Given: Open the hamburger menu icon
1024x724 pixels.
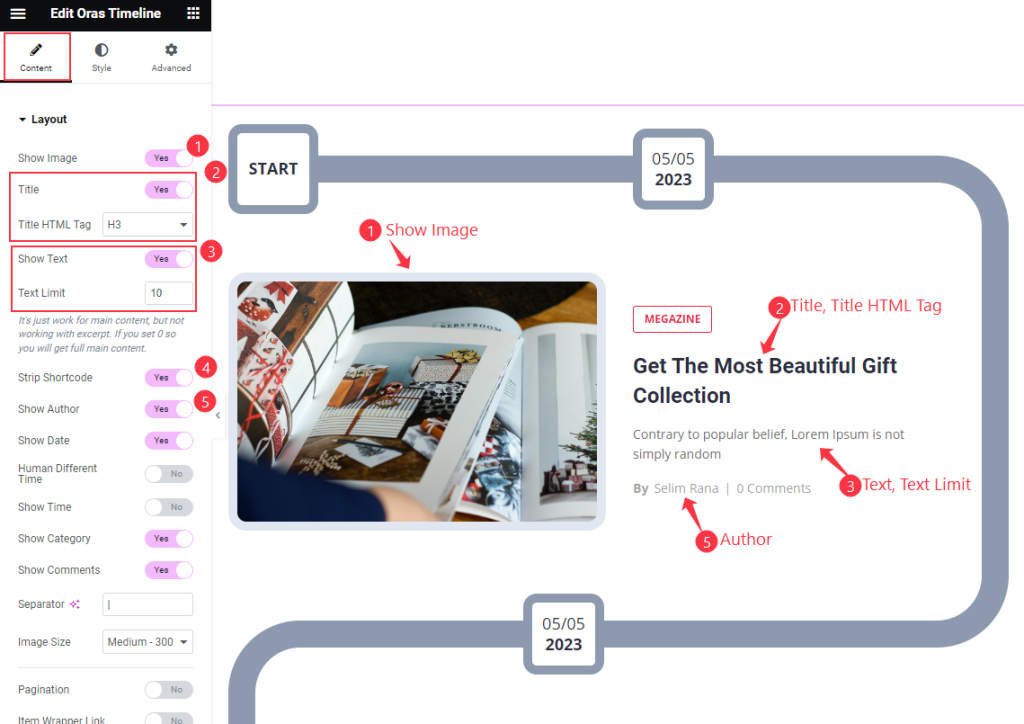Looking at the screenshot, I should 18,13.
